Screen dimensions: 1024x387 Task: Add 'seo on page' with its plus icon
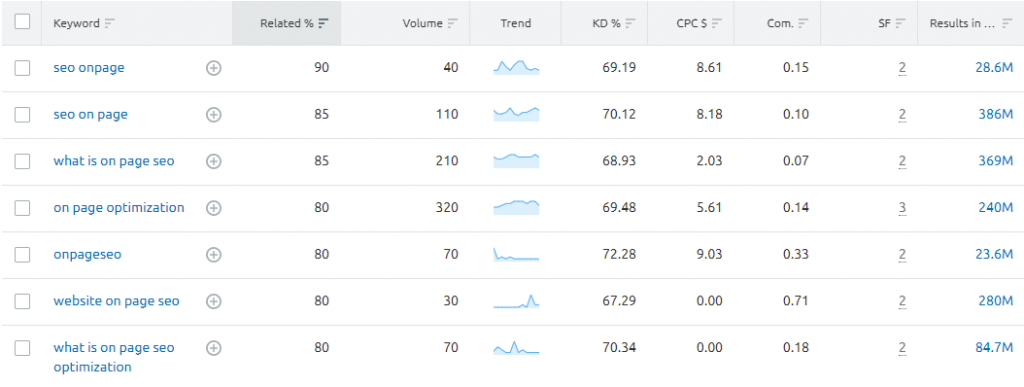(x=214, y=115)
